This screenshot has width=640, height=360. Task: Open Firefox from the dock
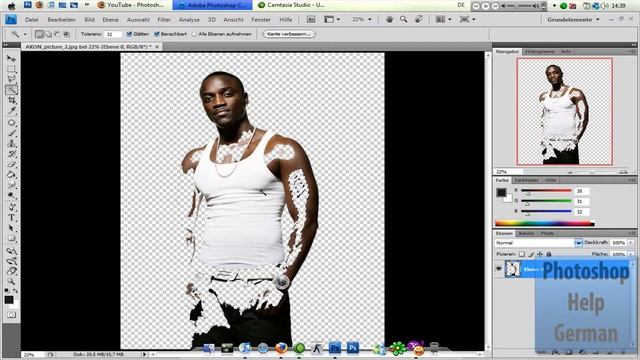[281, 348]
